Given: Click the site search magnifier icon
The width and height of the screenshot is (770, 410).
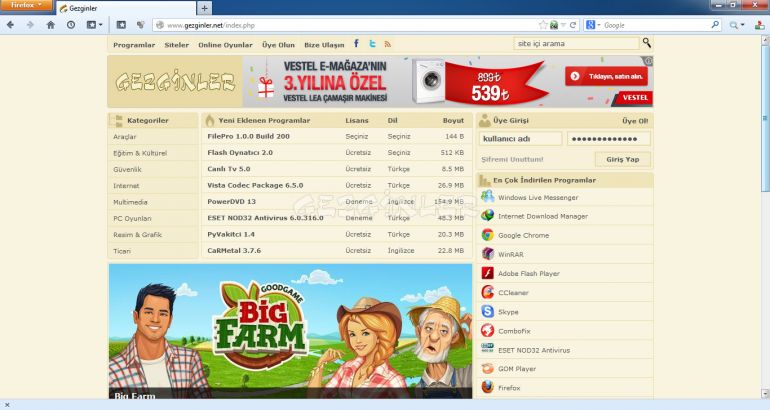Looking at the screenshot, I should [x=647, y=43].
